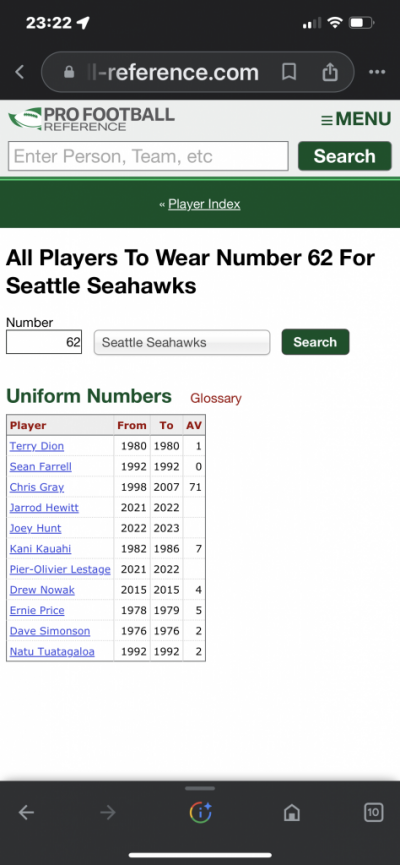The width and height of the screenshot is (400, 865).
Task: Focus the Enter Person, Team, etc search field
Action: pos(148,156)
